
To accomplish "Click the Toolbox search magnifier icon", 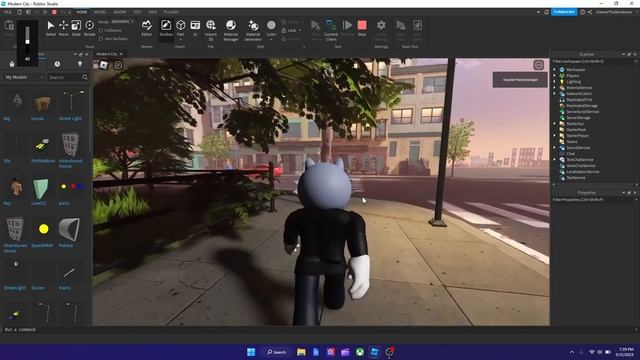I will (x=85, y=77).
